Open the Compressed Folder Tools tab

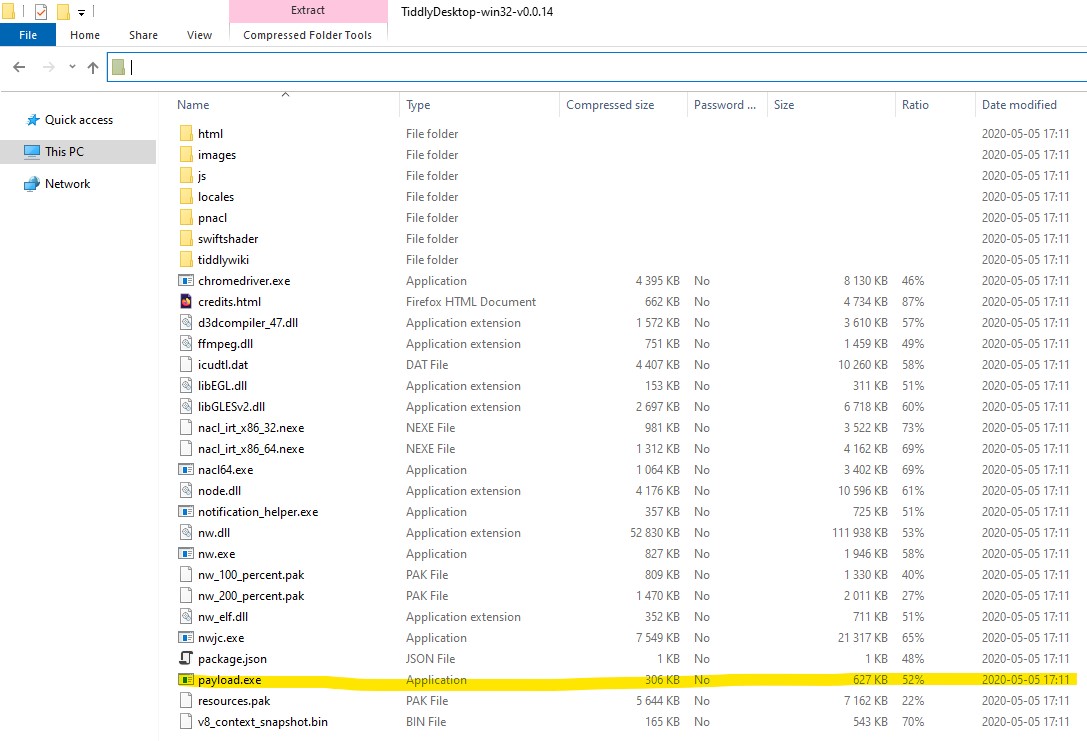pos(307,35)
